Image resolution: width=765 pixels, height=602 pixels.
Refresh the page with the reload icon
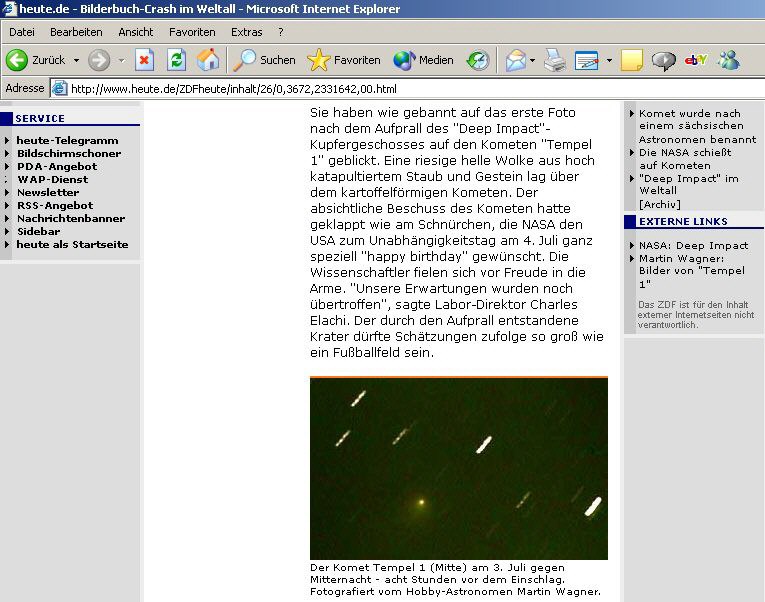click(x=176, y=60)
